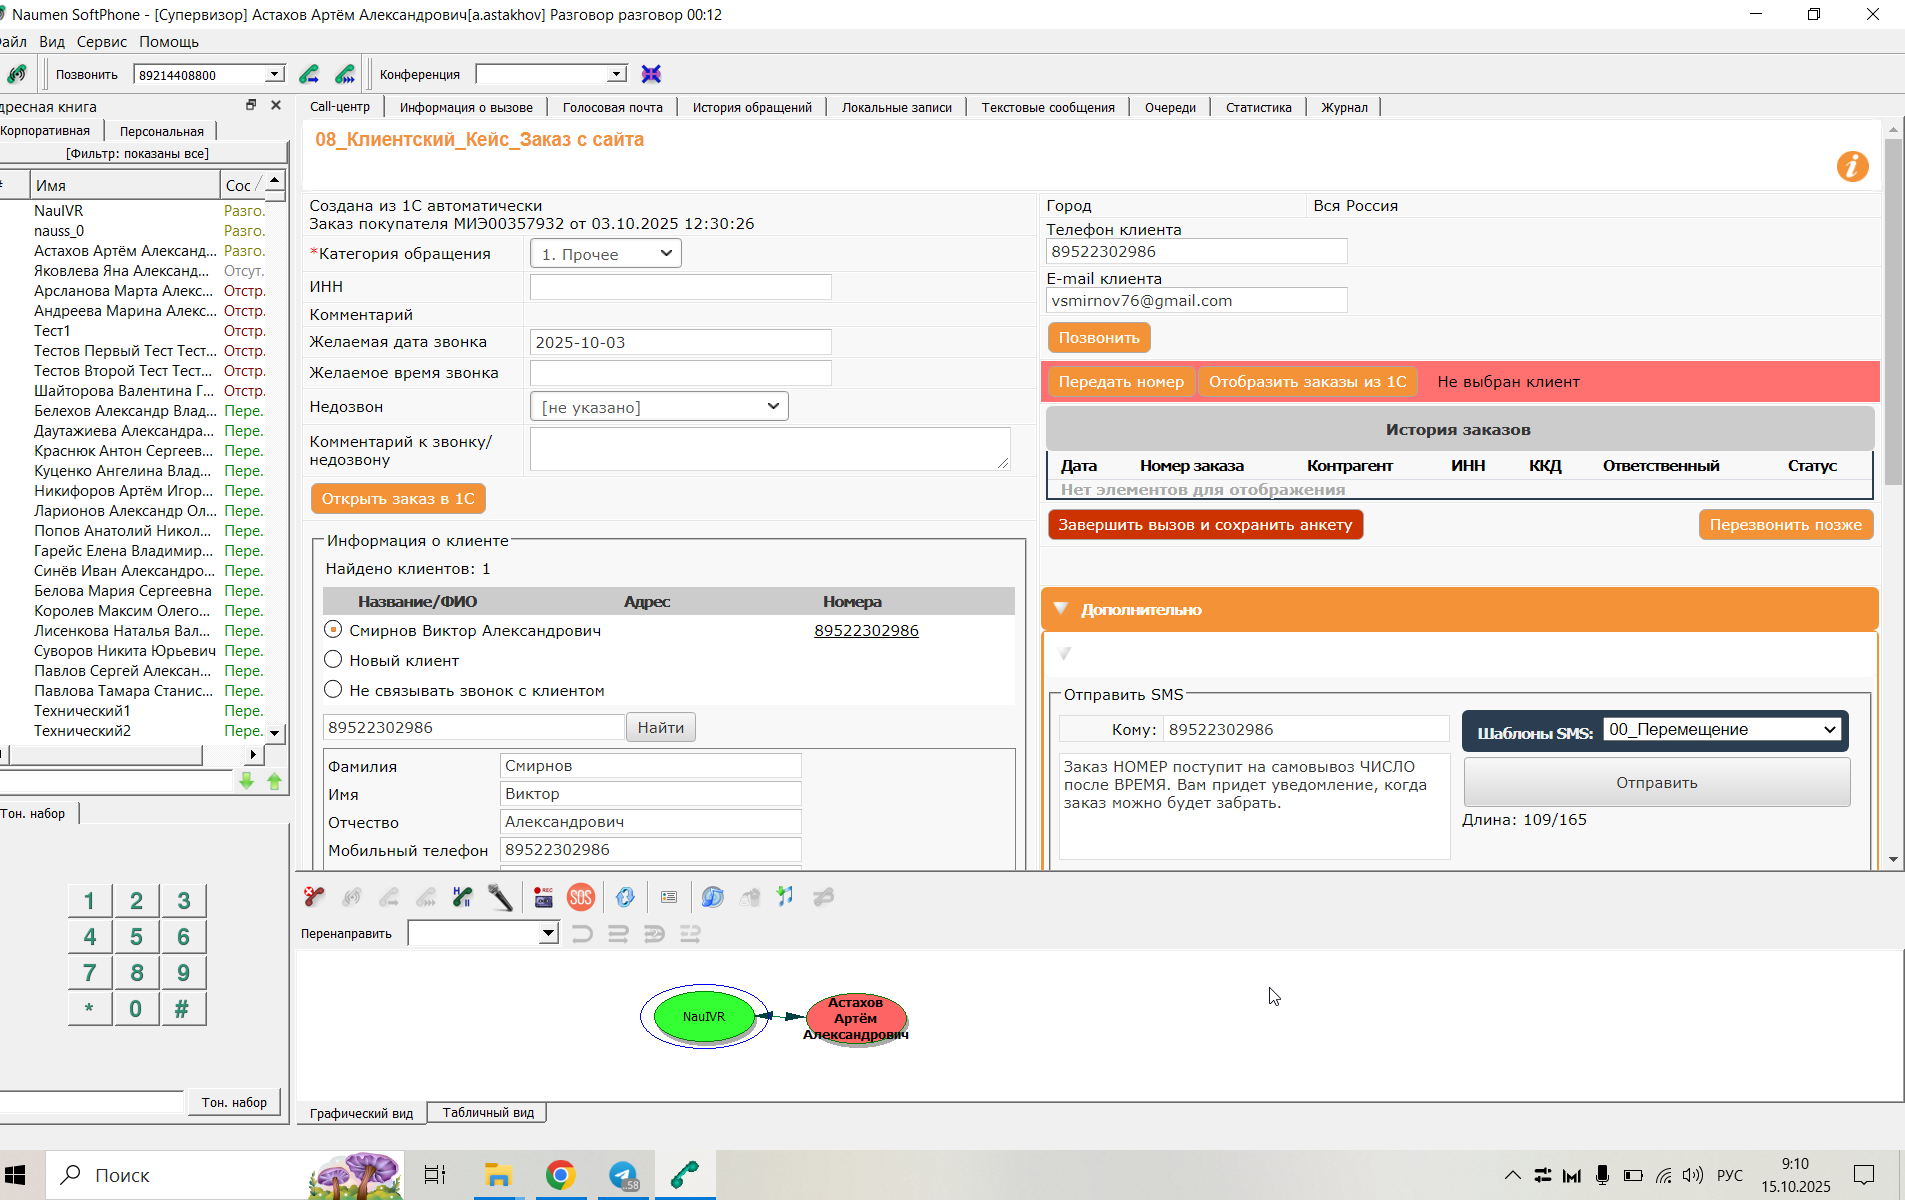Viewport: 1905px width, 1200px height.
Task: Click dial pad key 5
Action: point(136,937)
